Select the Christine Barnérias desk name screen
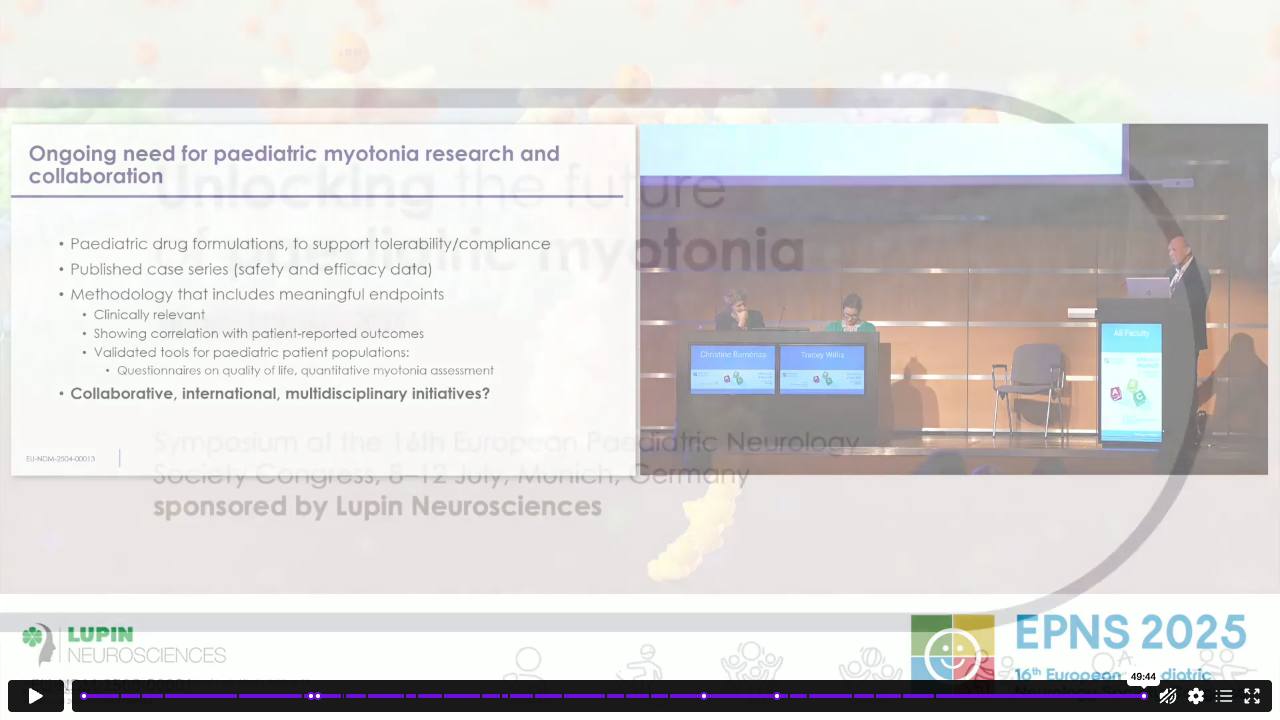Image resolution: width=1280 pixels, height=720 pixels. pos(733,368)
